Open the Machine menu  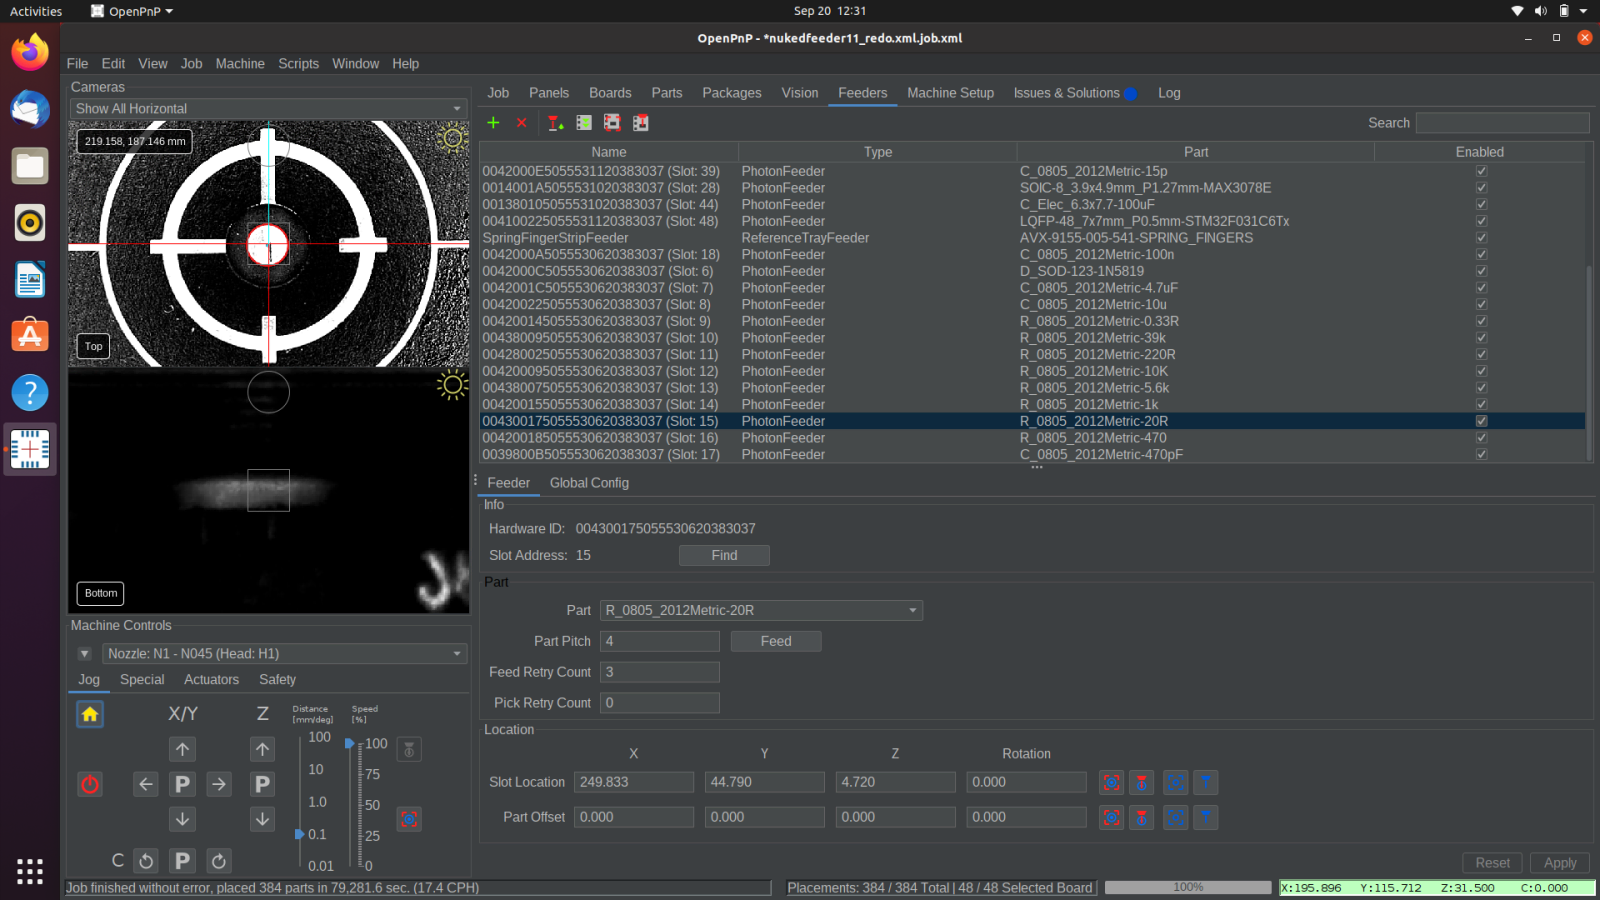pos(240,63)
